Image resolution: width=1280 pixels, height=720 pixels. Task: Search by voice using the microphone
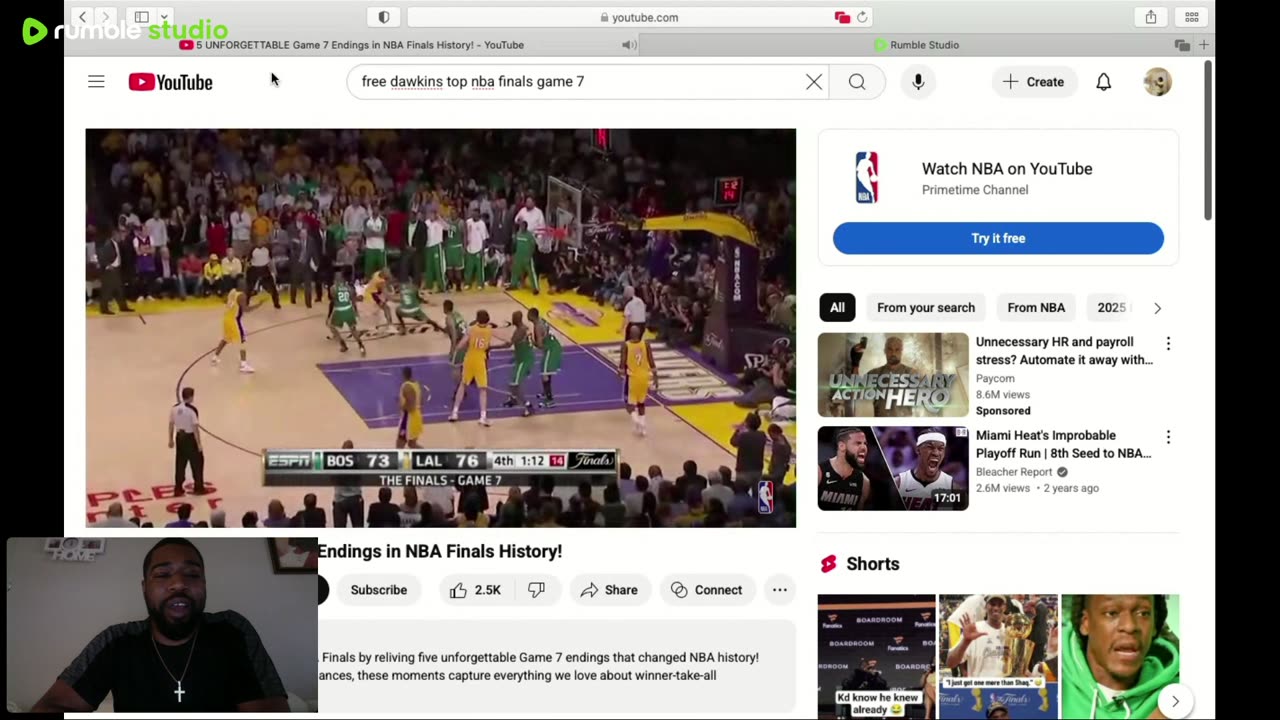click(918, 82)
